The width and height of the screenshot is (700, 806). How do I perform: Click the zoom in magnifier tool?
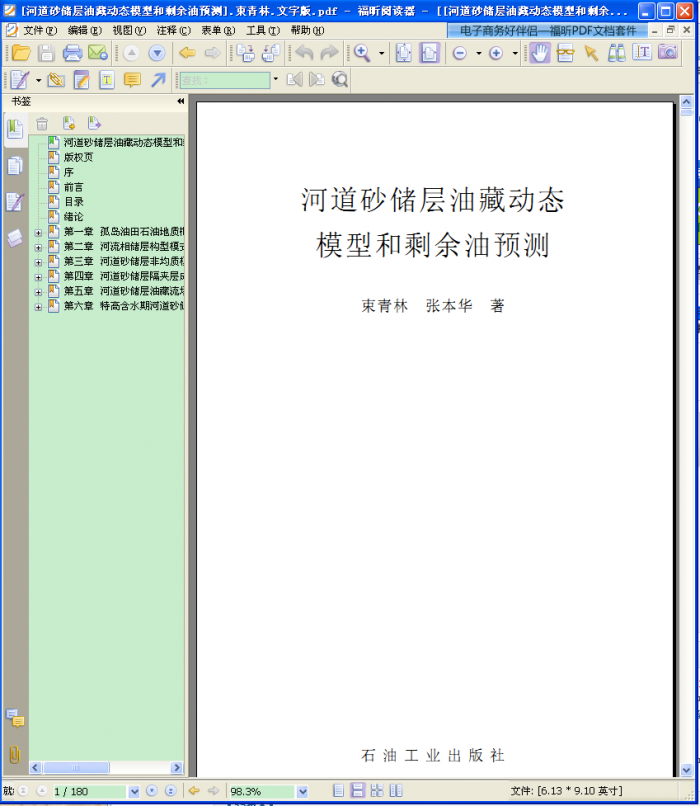362,52
